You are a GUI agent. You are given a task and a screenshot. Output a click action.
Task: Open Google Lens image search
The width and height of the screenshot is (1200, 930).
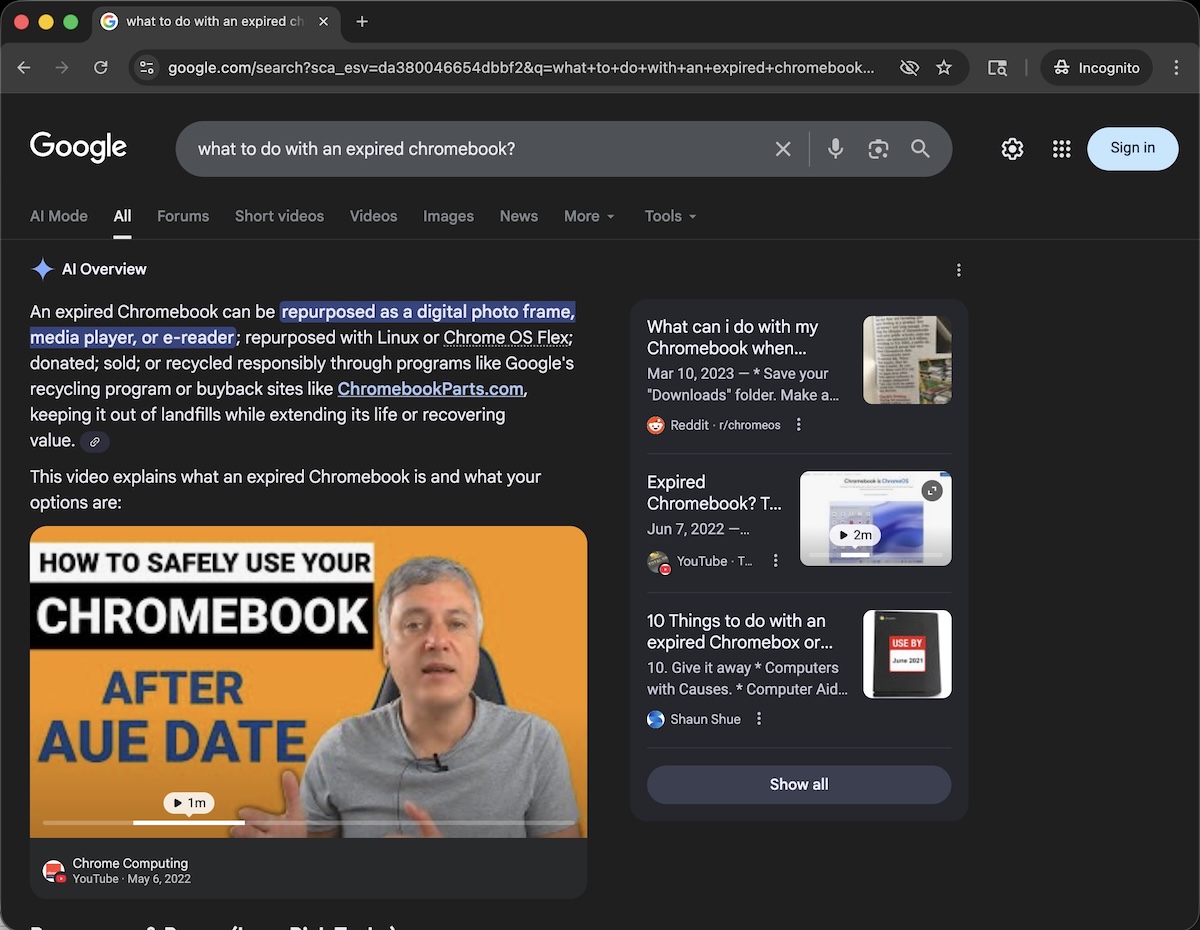[878, 148]
